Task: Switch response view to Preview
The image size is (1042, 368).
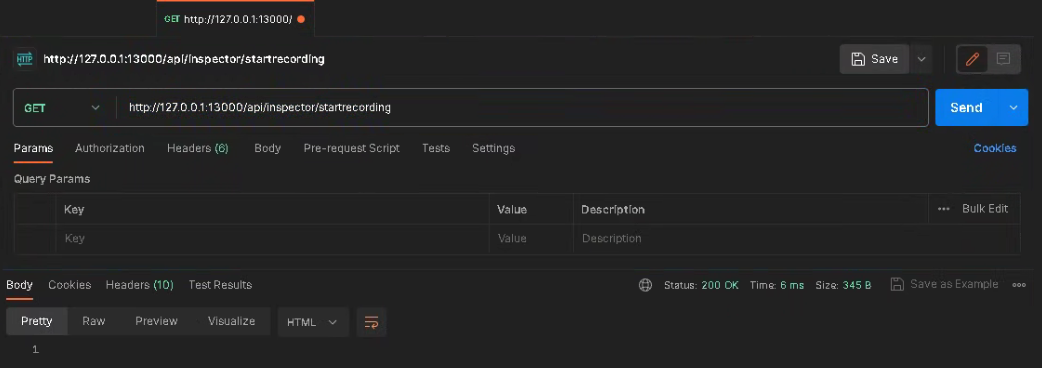Action: coord(156,322)
